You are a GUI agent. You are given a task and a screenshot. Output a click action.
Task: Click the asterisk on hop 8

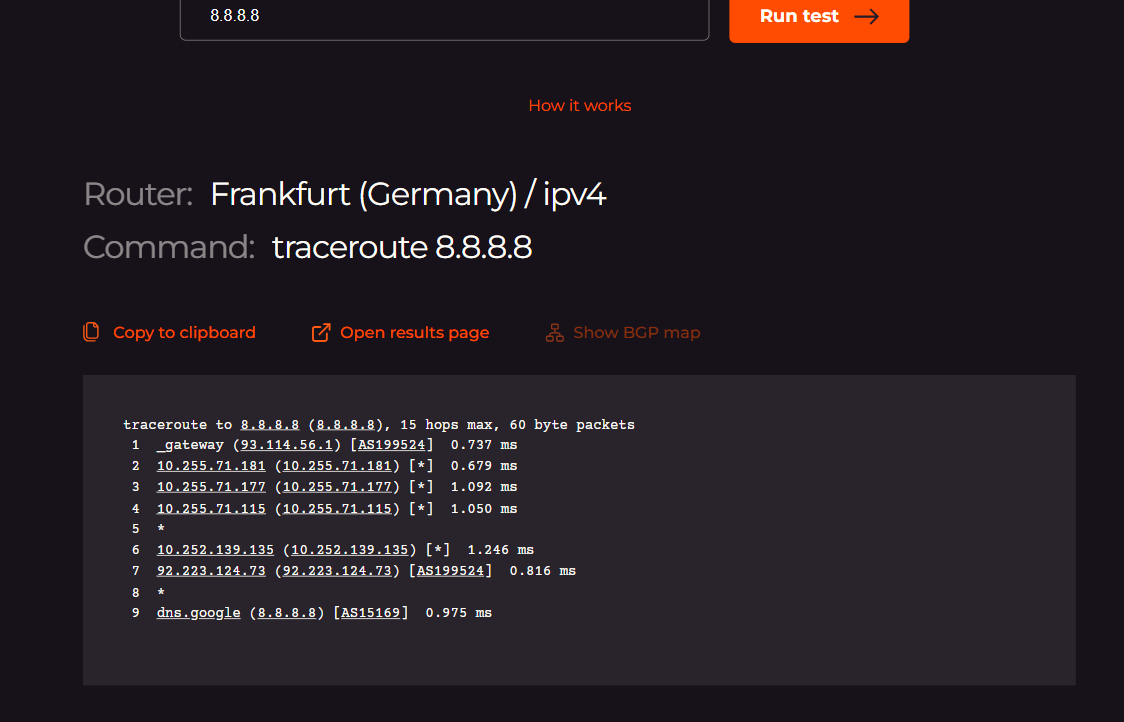(161, 593)
